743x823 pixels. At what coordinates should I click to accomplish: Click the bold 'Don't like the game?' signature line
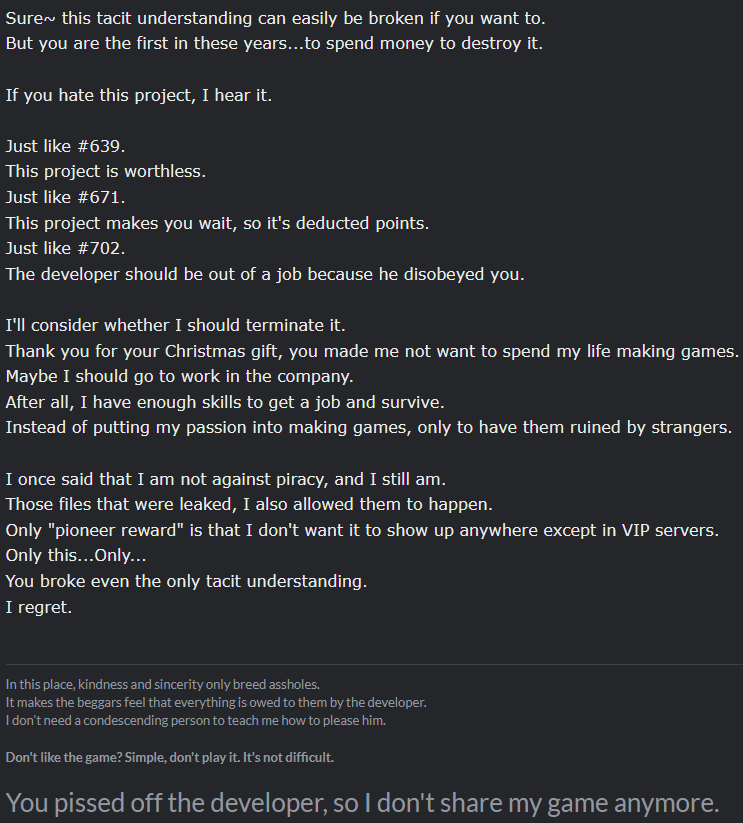click(x=169, y=757)
